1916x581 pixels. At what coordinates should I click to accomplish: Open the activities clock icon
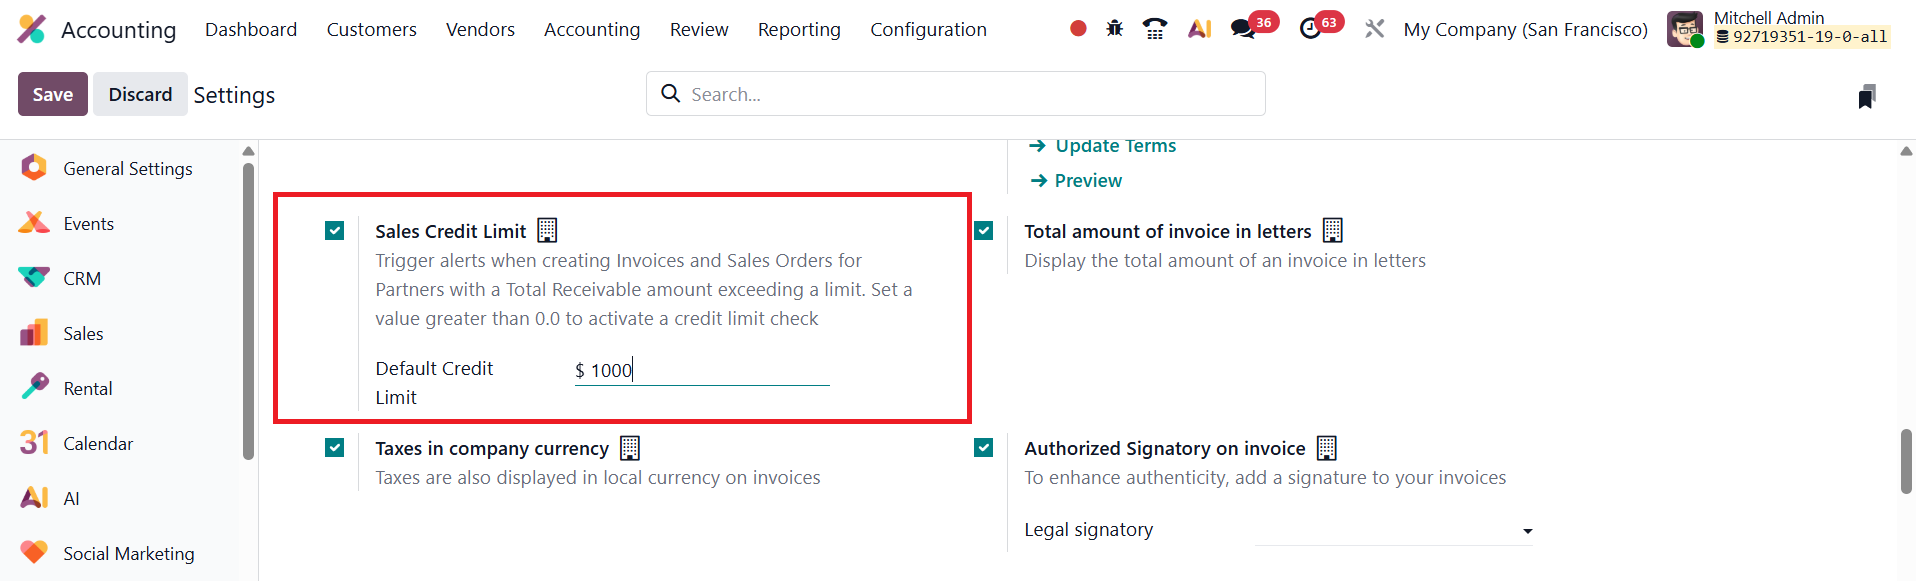click(1310, 29)
